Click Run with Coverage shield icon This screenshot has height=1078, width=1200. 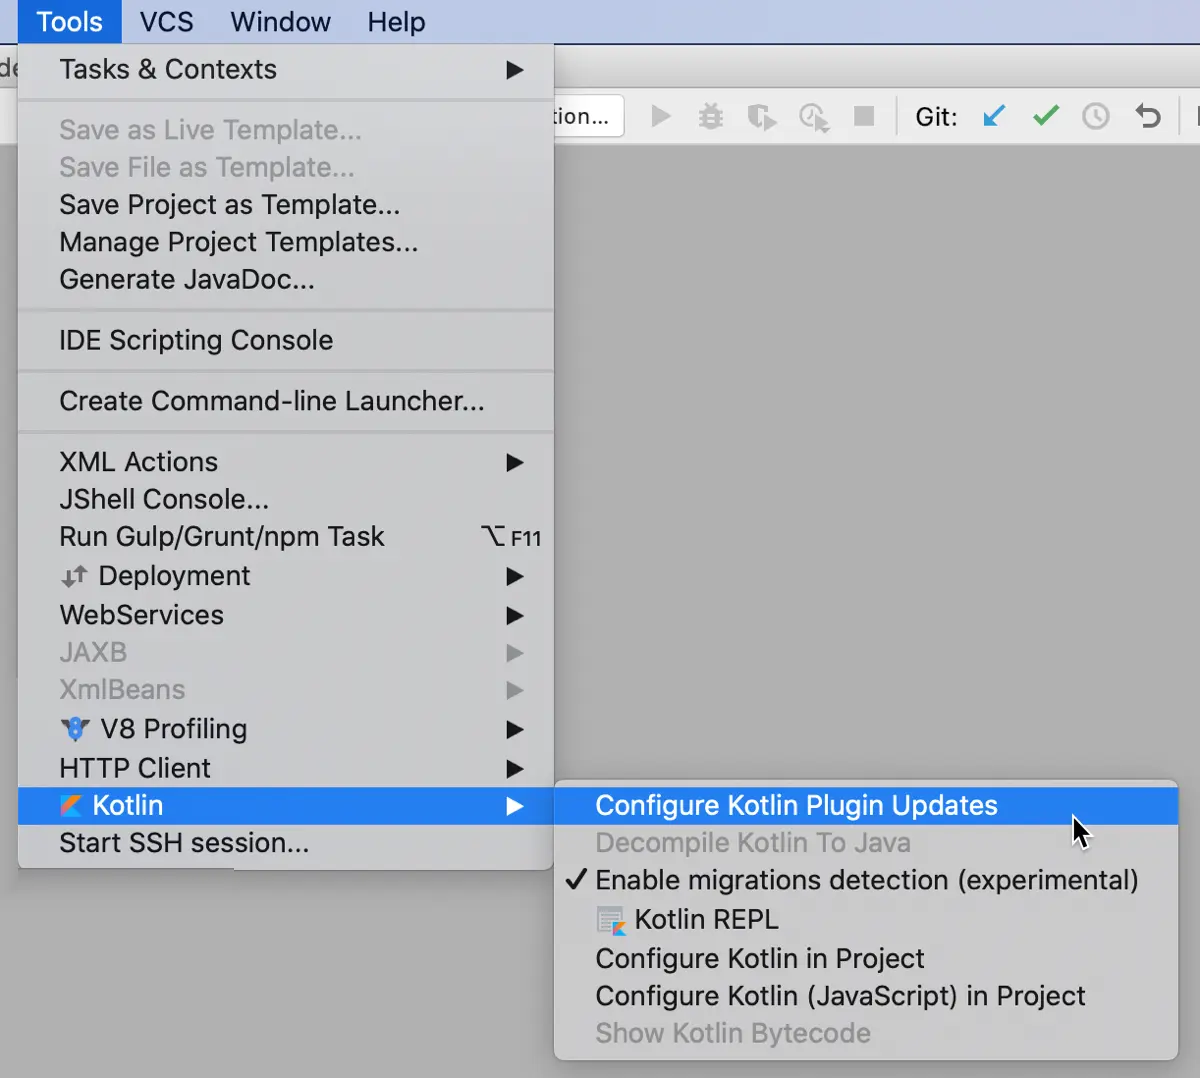(762, 117)
